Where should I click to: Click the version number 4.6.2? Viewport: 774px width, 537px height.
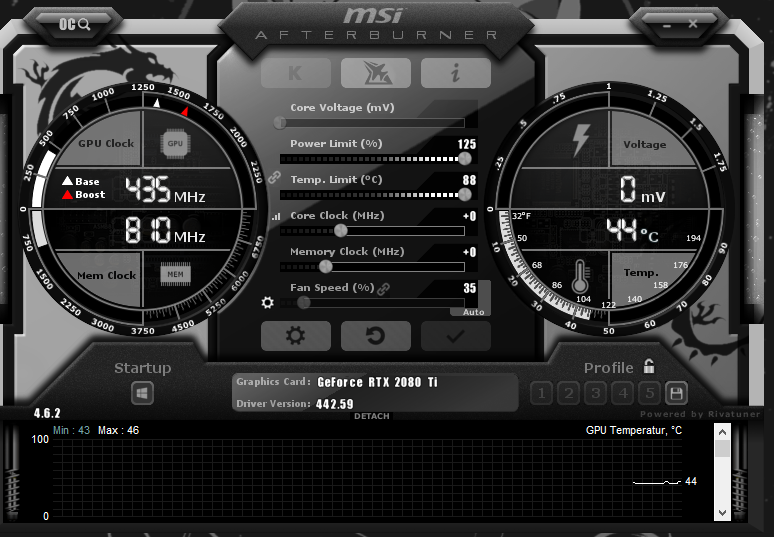point(47,413)
